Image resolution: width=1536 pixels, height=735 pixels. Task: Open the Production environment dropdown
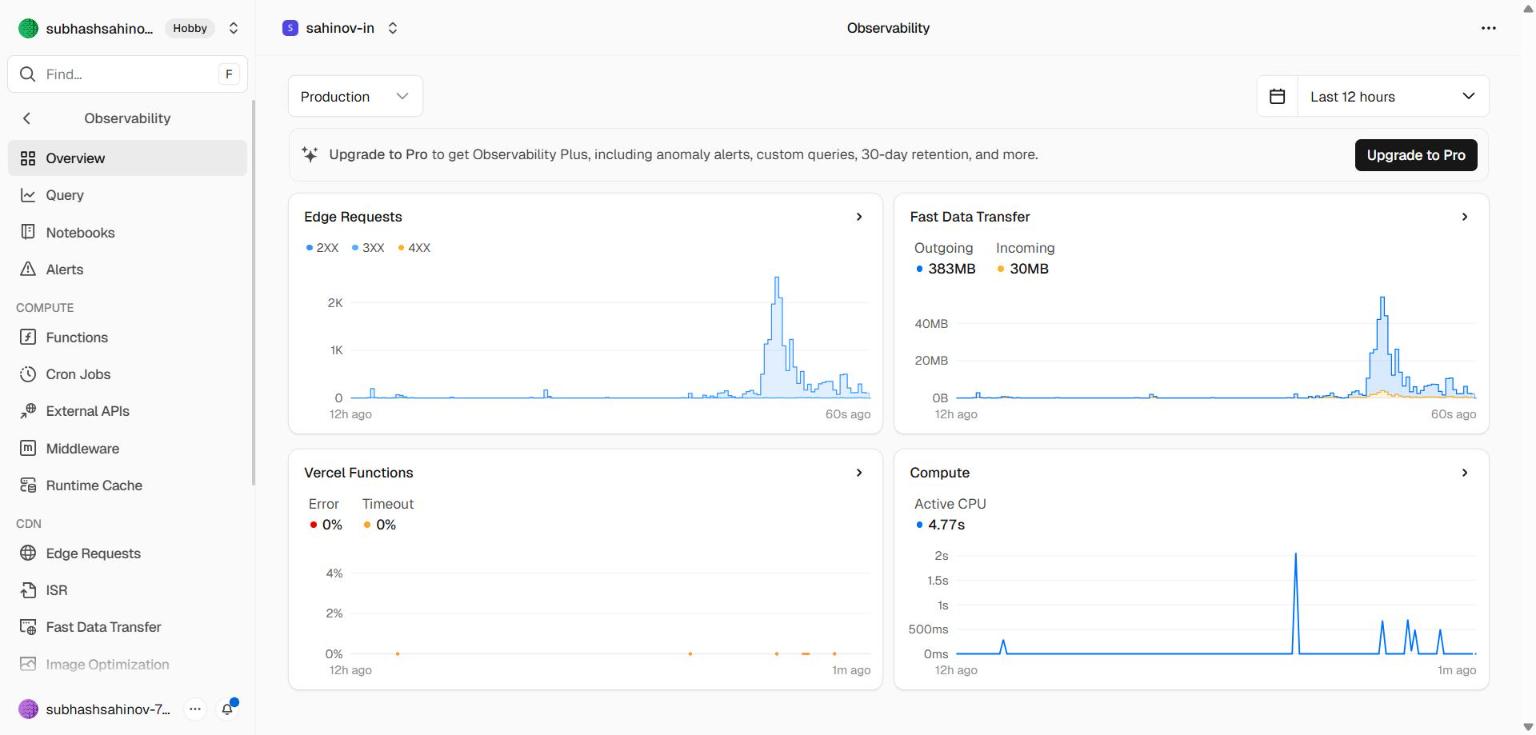355,97
